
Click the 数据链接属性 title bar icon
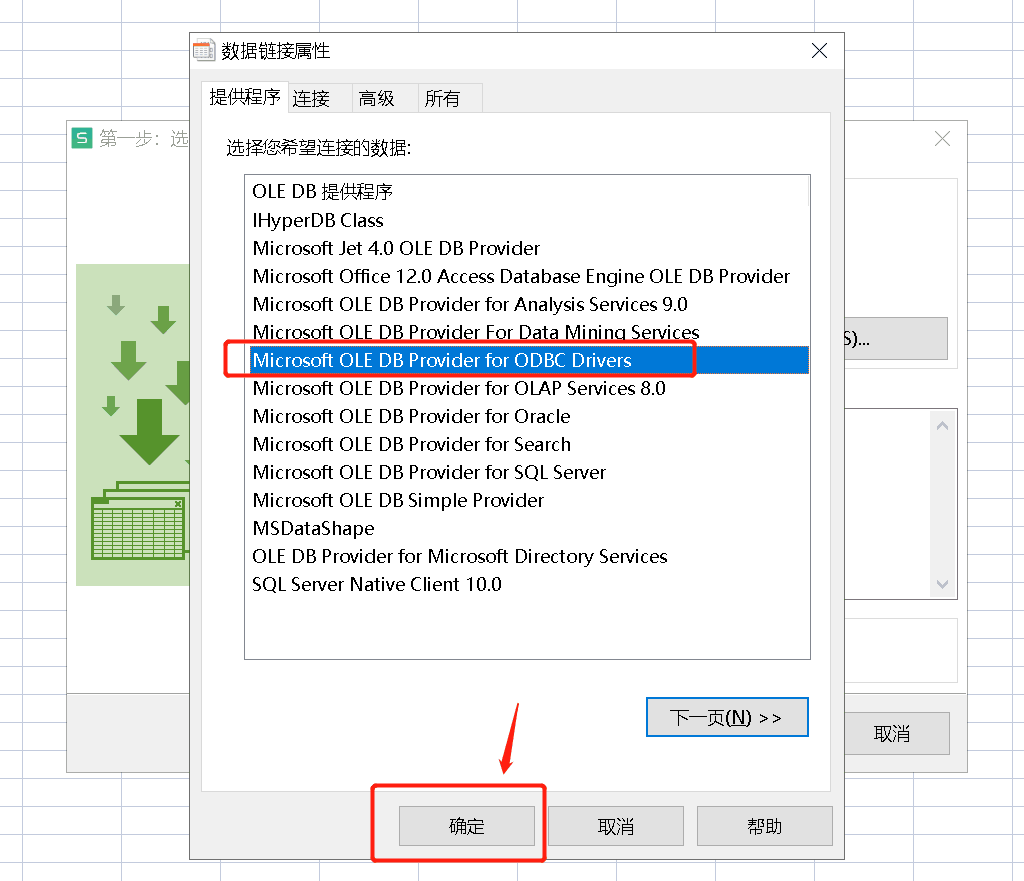point(204,50)
